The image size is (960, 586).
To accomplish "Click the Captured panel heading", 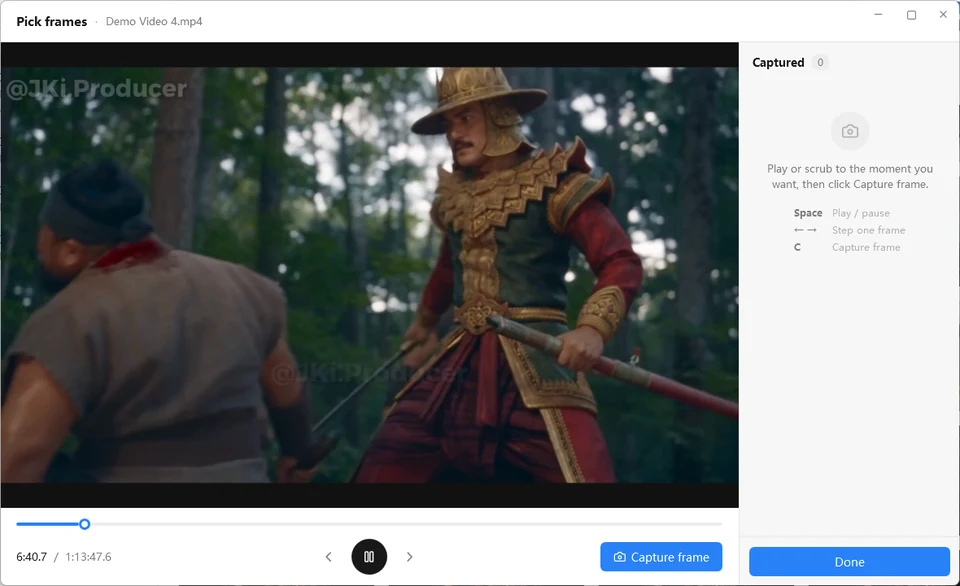I will (778, 62).
